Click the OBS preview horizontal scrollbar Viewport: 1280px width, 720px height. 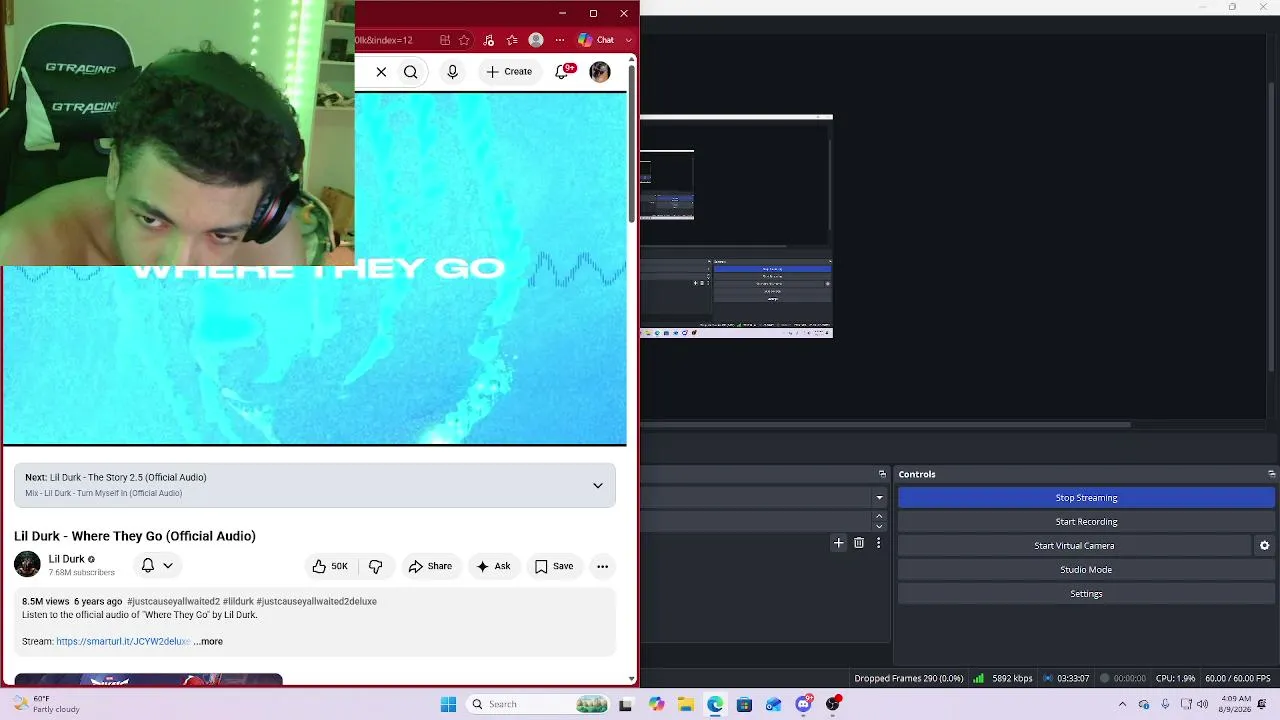pos(885,424)
